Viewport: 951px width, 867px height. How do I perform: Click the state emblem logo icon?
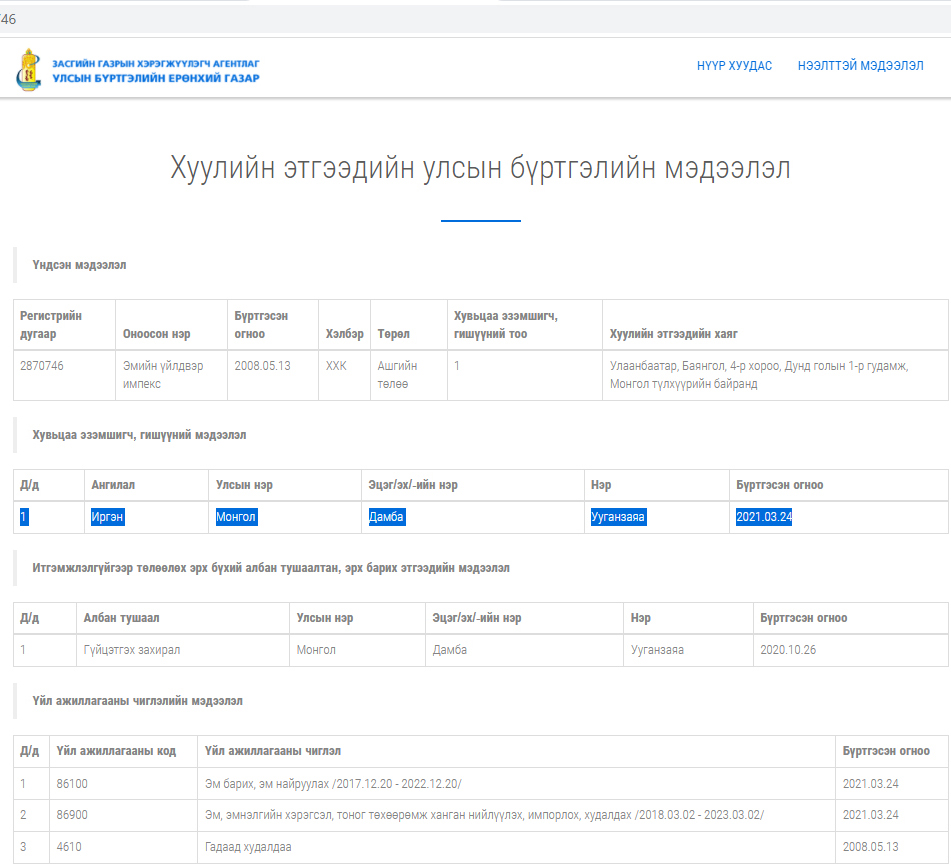(x=29, y=70)
